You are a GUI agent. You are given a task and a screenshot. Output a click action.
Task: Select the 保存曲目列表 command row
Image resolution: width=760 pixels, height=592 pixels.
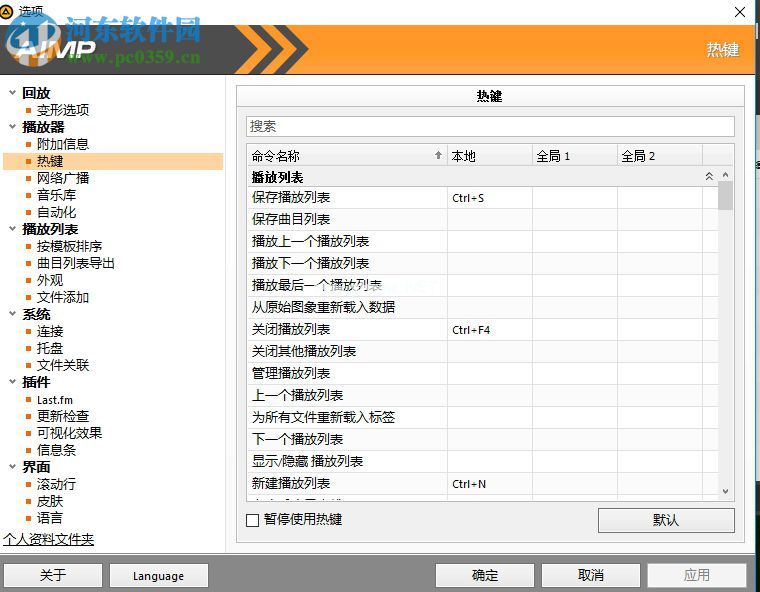[482, 220]
